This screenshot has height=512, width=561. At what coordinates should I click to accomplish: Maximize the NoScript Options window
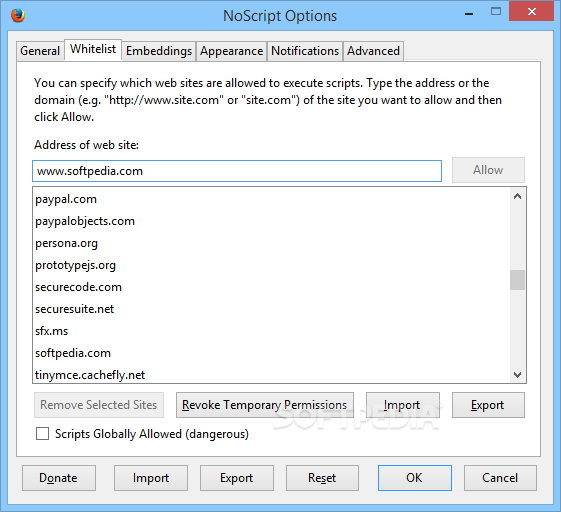496,11
